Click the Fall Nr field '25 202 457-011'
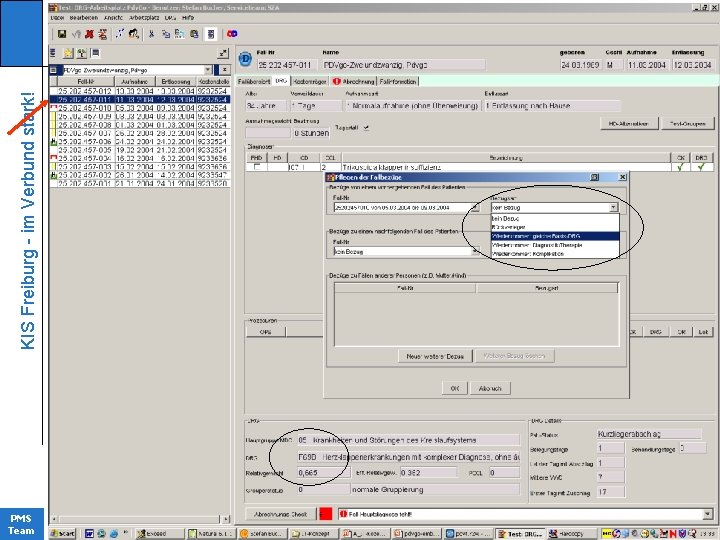The width and height of the screenshot is (720, 540). 285,65
